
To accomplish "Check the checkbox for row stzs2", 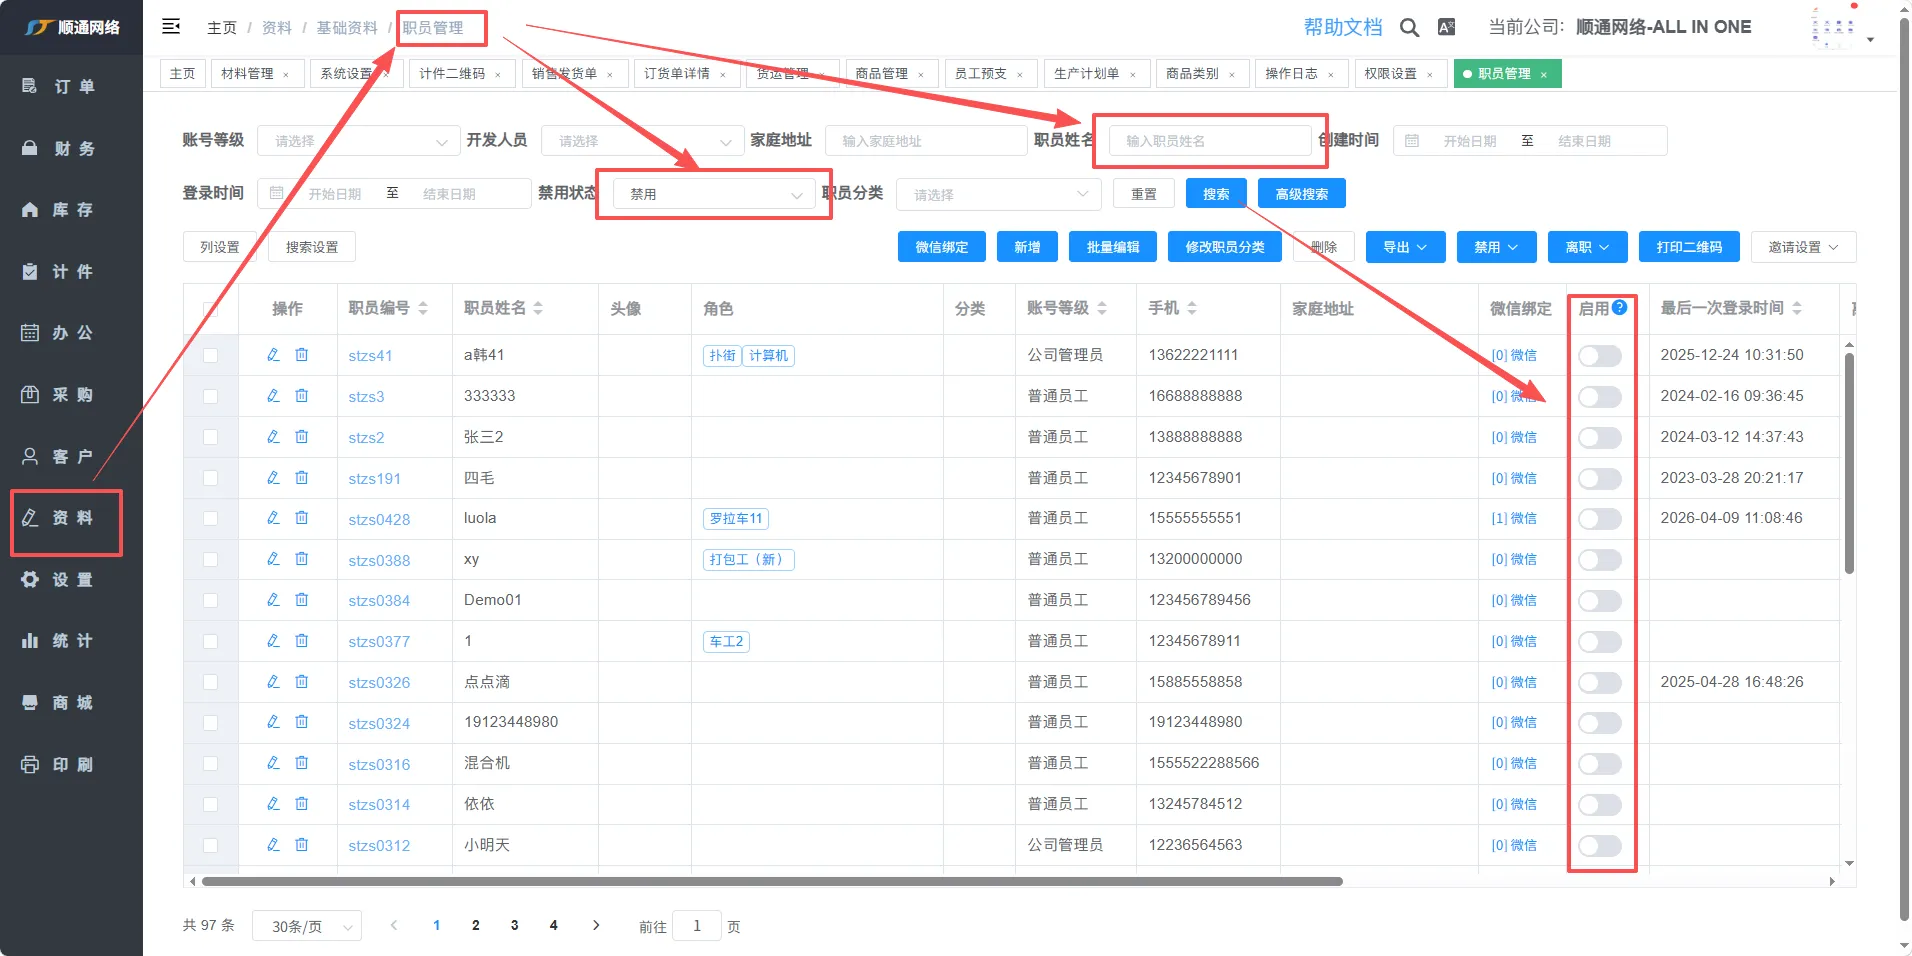I will (x=210, y=437).
